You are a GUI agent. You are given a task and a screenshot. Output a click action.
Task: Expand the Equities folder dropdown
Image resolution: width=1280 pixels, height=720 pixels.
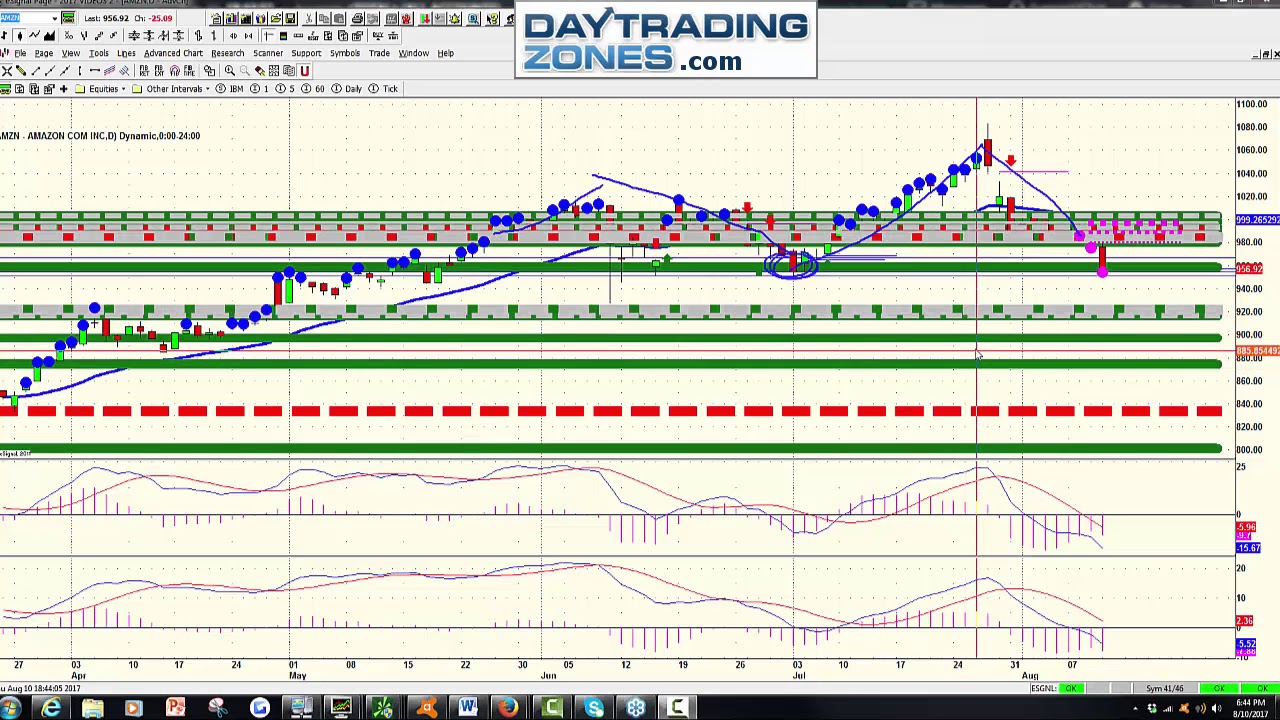(124, 89)
